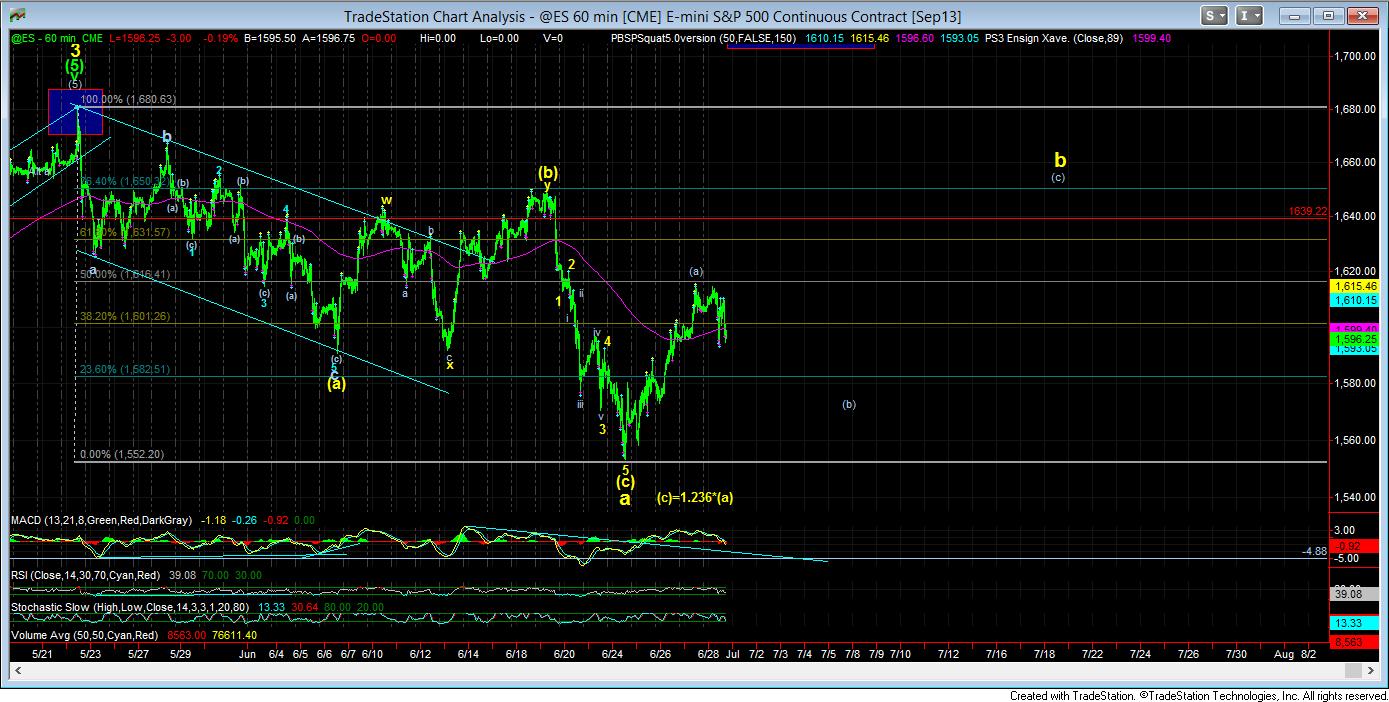Click the cyan 13.33 Stochastic value tag

[1353, 623]
